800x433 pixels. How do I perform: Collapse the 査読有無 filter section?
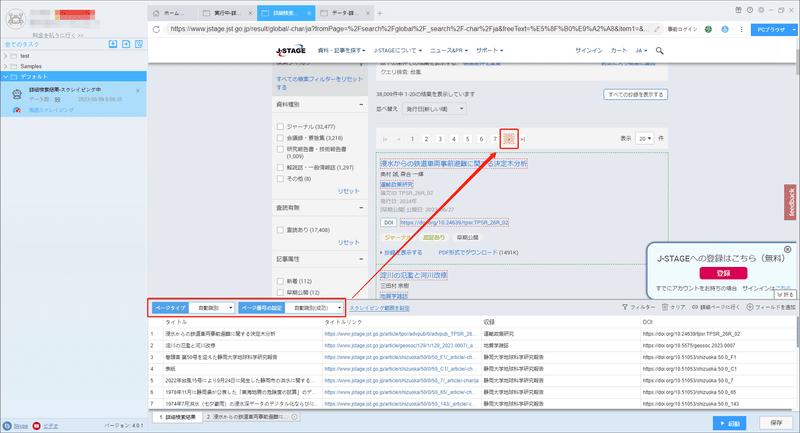click(x=361, y=208)
